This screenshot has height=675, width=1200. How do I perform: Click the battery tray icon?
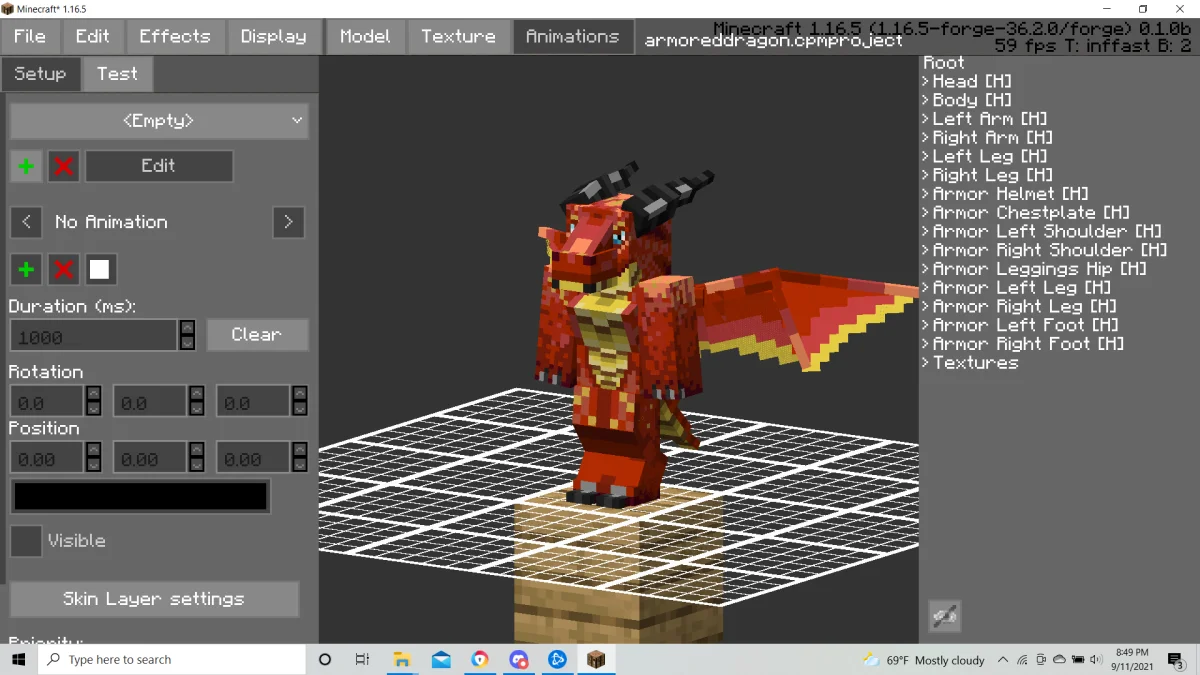pyautogui.click(x=1077, y=660)
